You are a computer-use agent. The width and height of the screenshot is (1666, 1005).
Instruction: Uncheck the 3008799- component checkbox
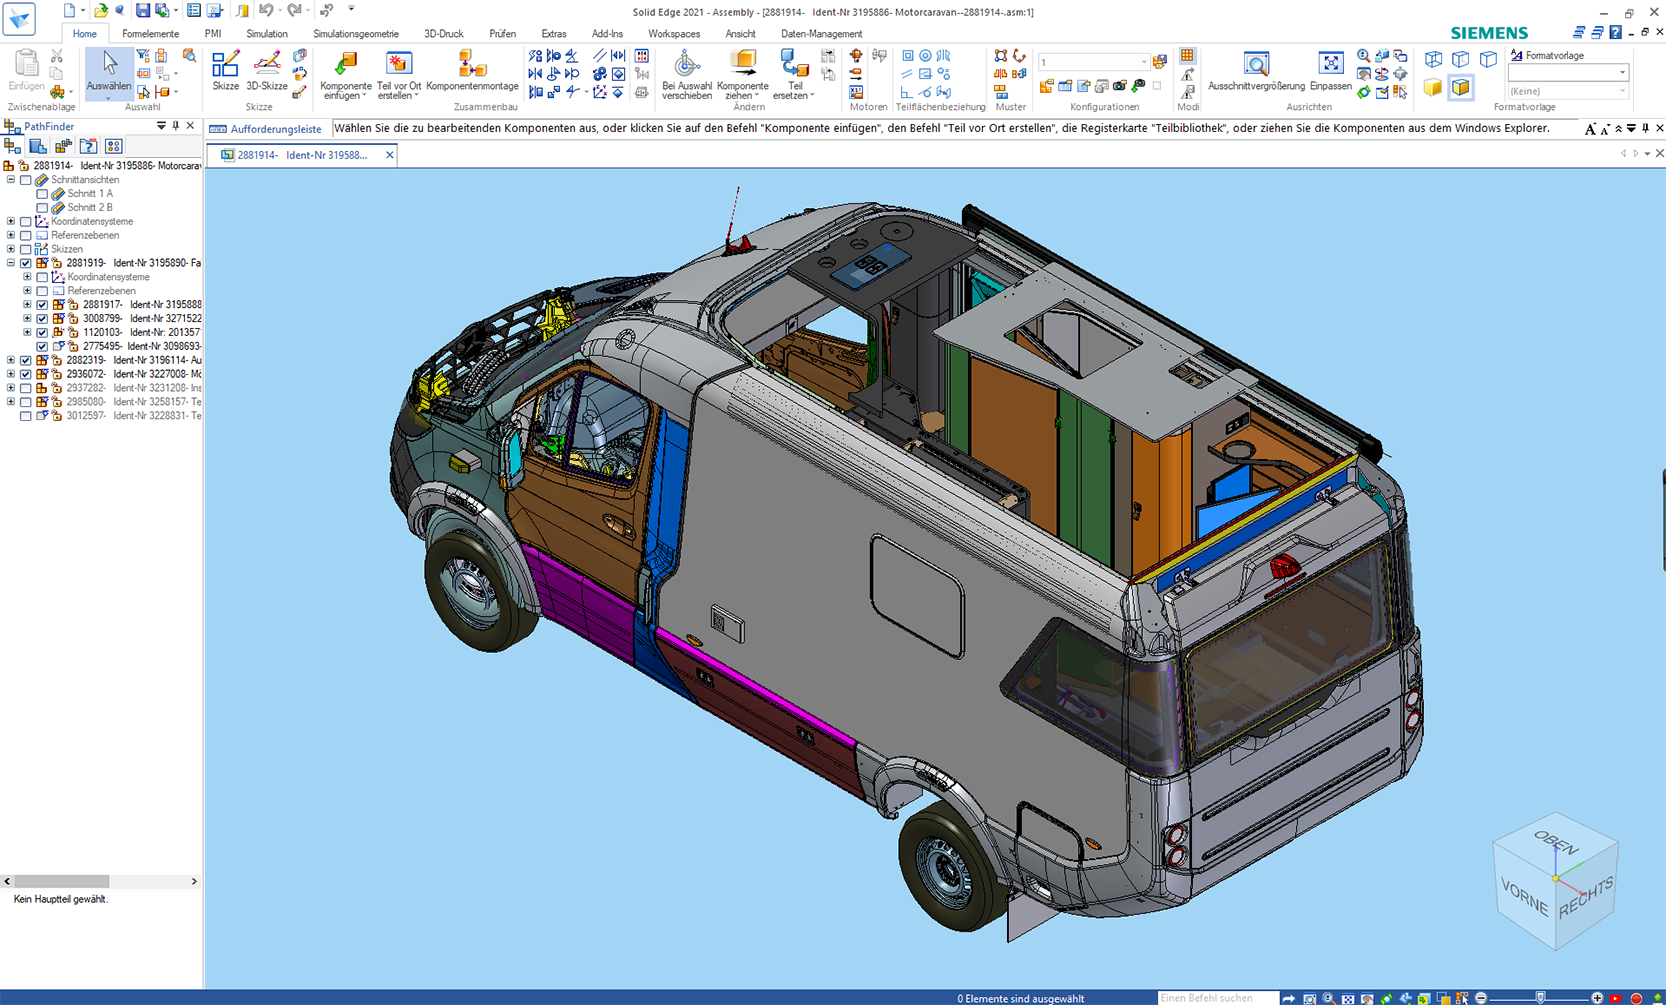point(42,319)
